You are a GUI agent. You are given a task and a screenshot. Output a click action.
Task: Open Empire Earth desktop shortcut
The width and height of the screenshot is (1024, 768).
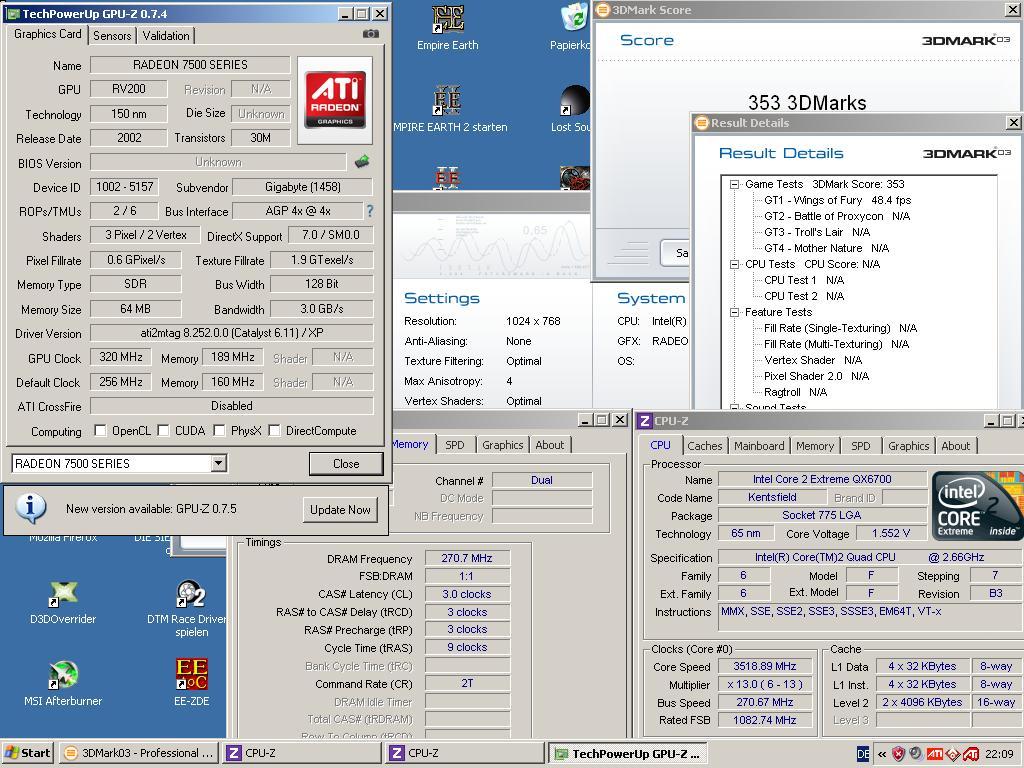(x=447, y=27)
